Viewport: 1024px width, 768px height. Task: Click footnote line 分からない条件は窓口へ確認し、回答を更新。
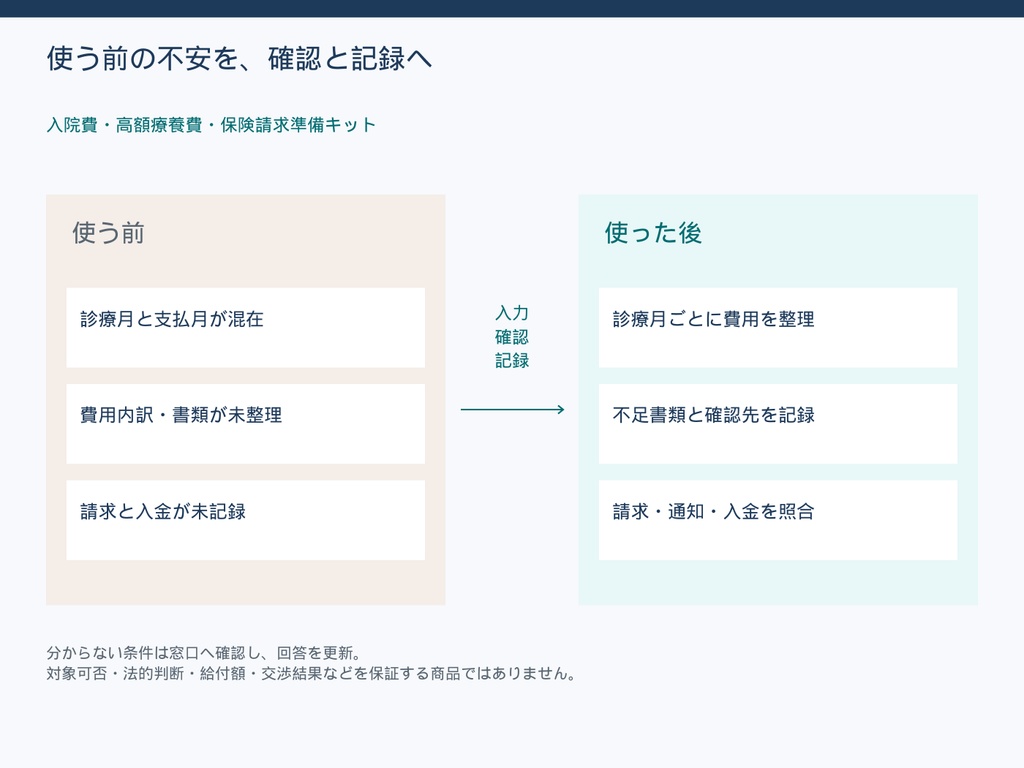[x=204, y=652]
